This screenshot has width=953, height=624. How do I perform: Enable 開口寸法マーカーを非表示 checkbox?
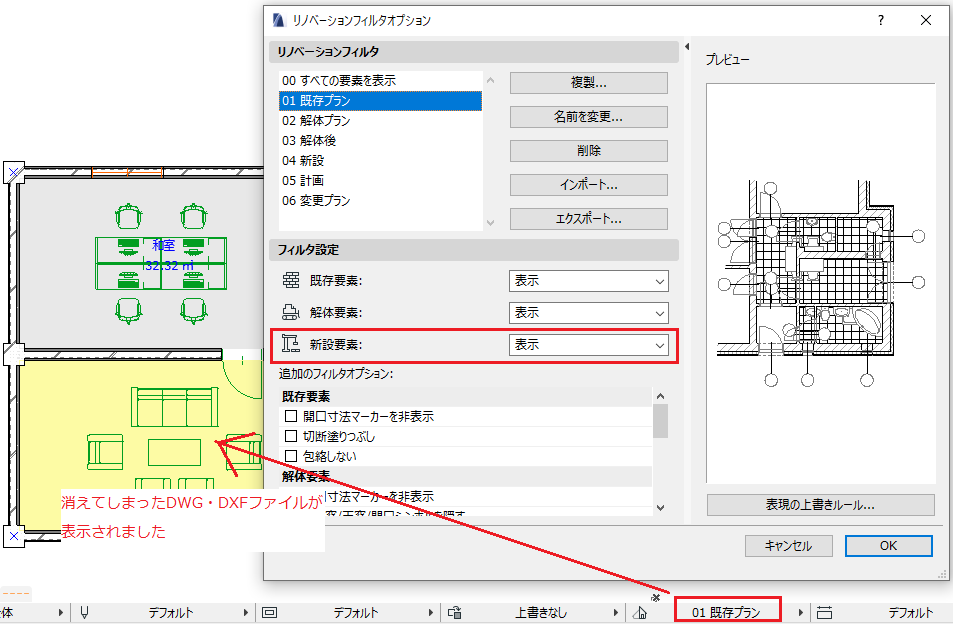pos(291,416)
